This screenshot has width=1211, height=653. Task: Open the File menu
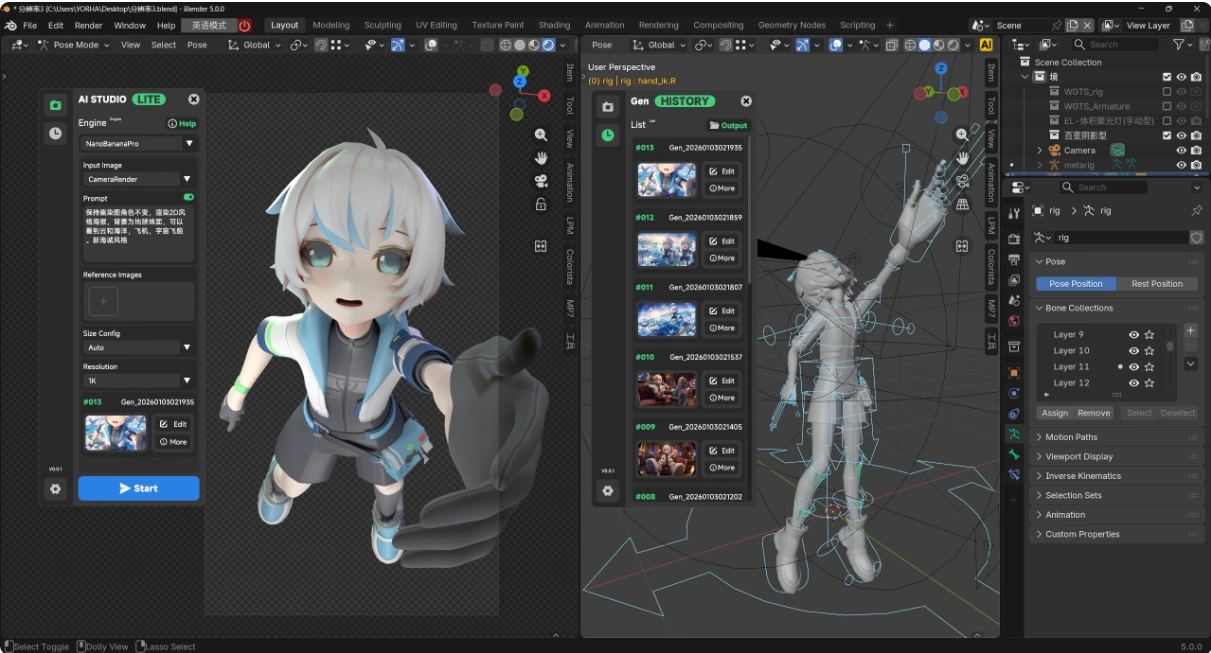tap(30, 25)
